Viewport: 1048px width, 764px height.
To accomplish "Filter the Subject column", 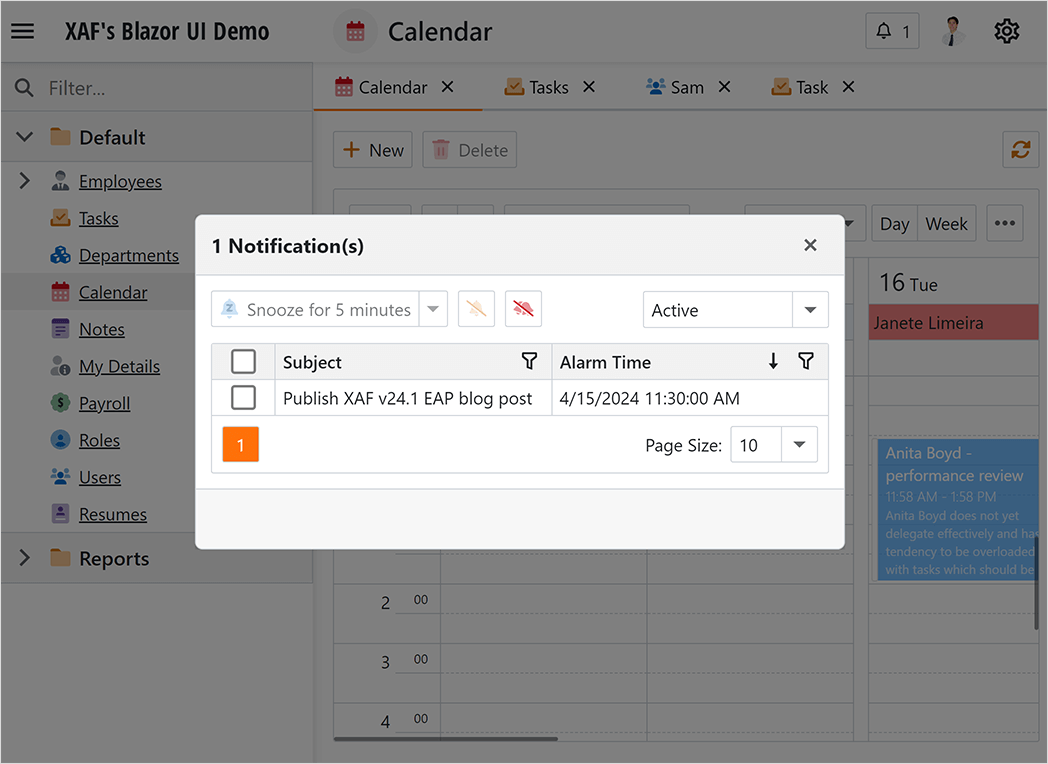I will pyautogui.click(x=530, y=361).
